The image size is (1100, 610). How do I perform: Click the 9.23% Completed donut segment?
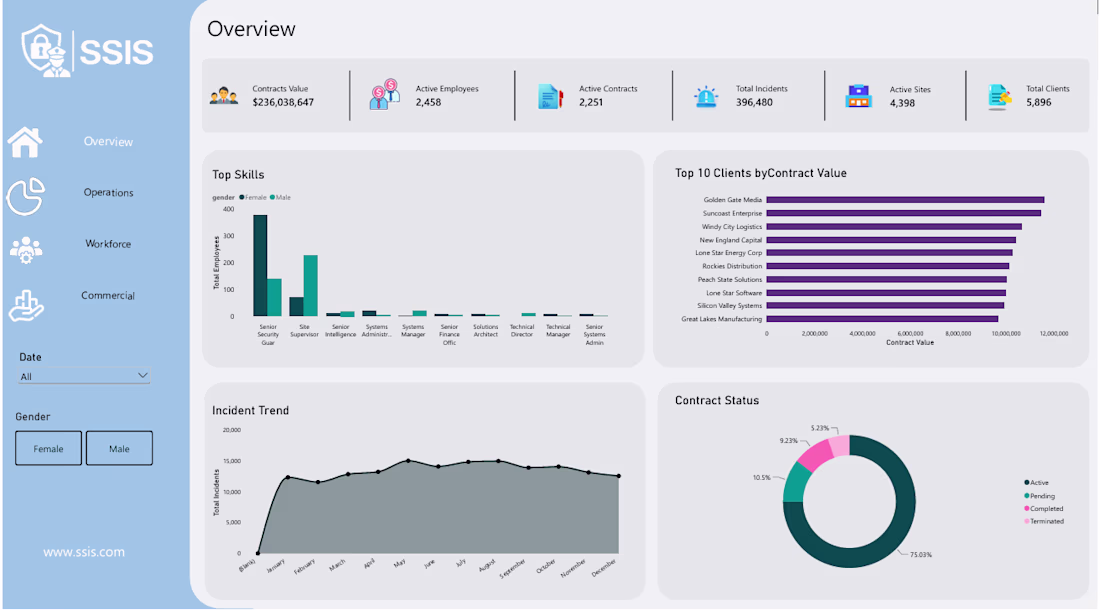click(817, 454)
